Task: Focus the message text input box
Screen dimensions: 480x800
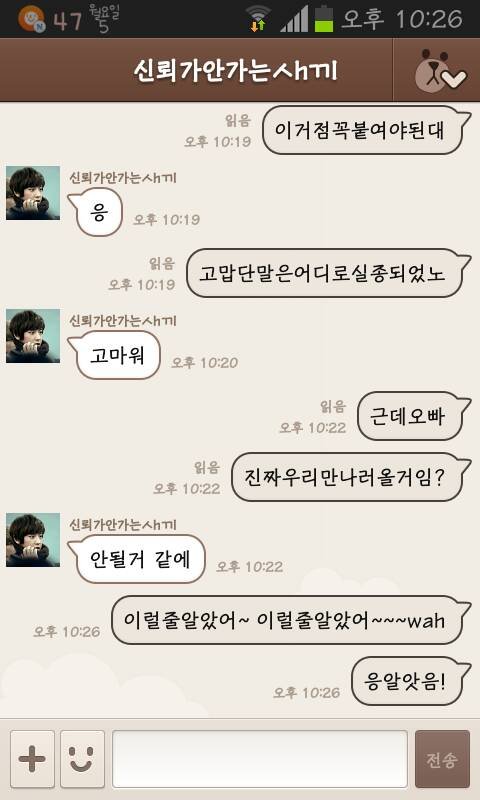Action: coord(260,759)
